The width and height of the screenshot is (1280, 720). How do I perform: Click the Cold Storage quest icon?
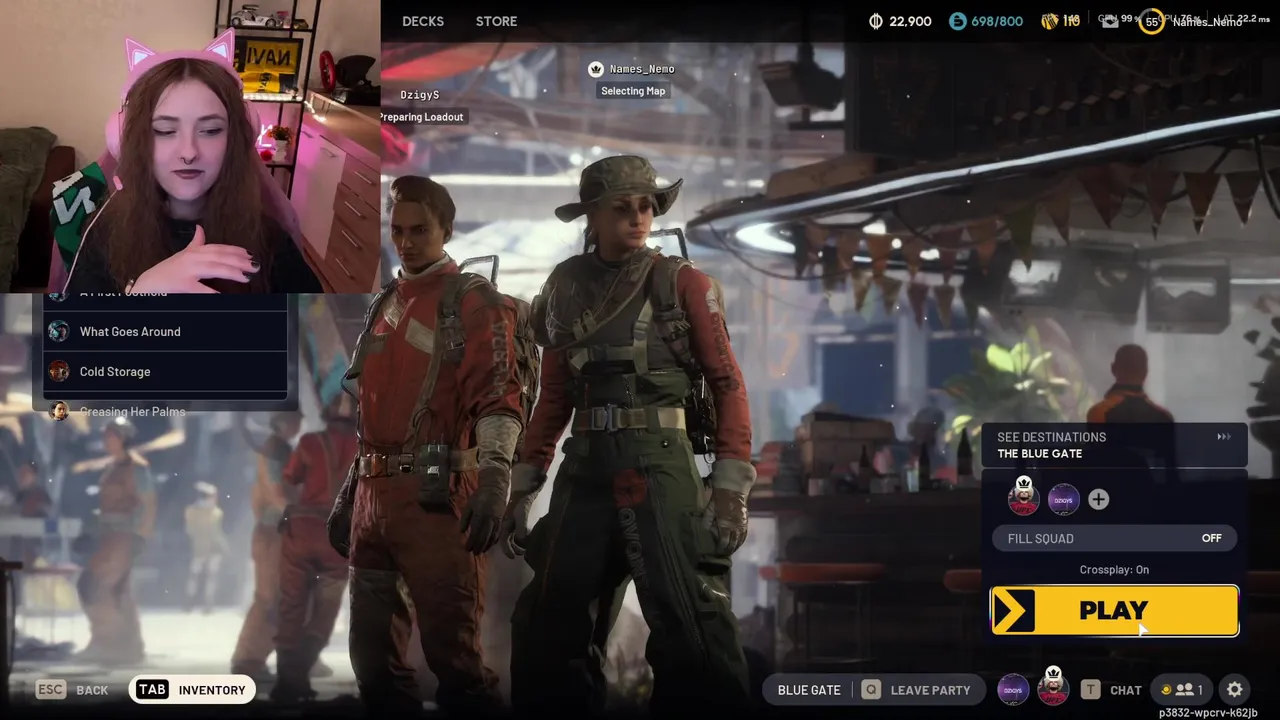[59, 371]
